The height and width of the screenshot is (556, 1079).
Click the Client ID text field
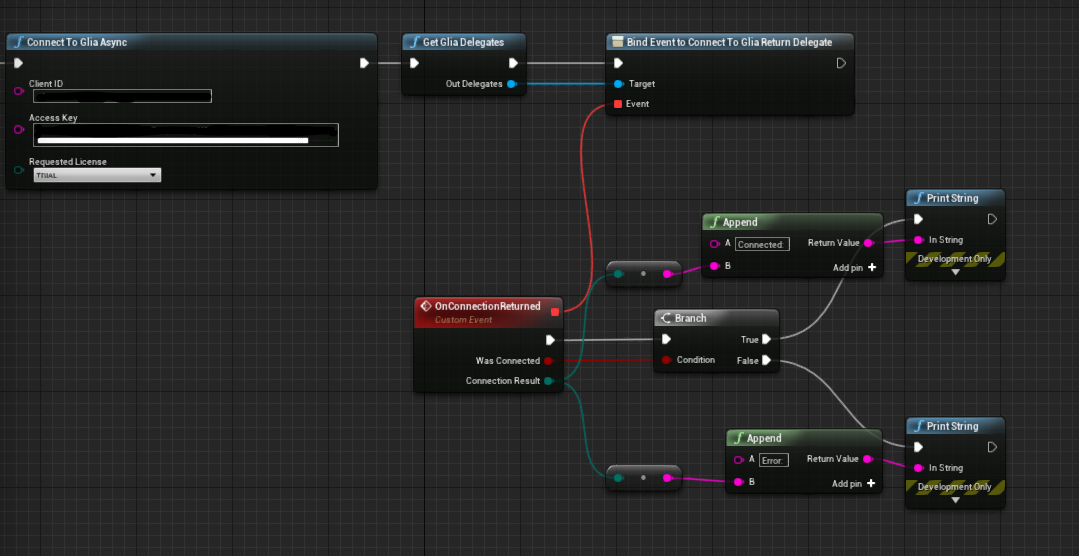tap(122, 96)
